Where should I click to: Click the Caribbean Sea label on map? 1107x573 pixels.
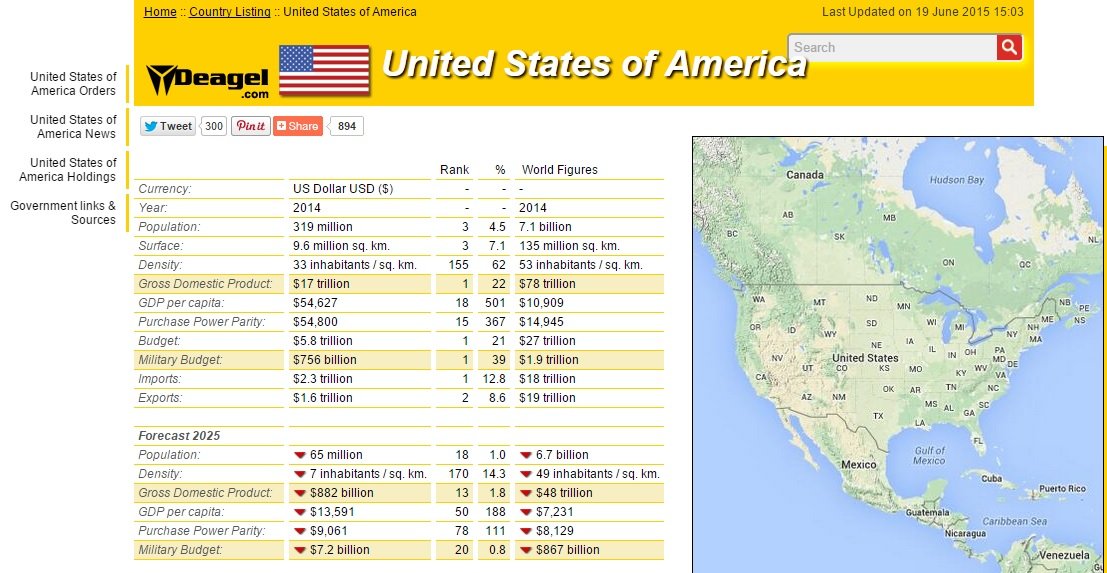[1014, 521]
